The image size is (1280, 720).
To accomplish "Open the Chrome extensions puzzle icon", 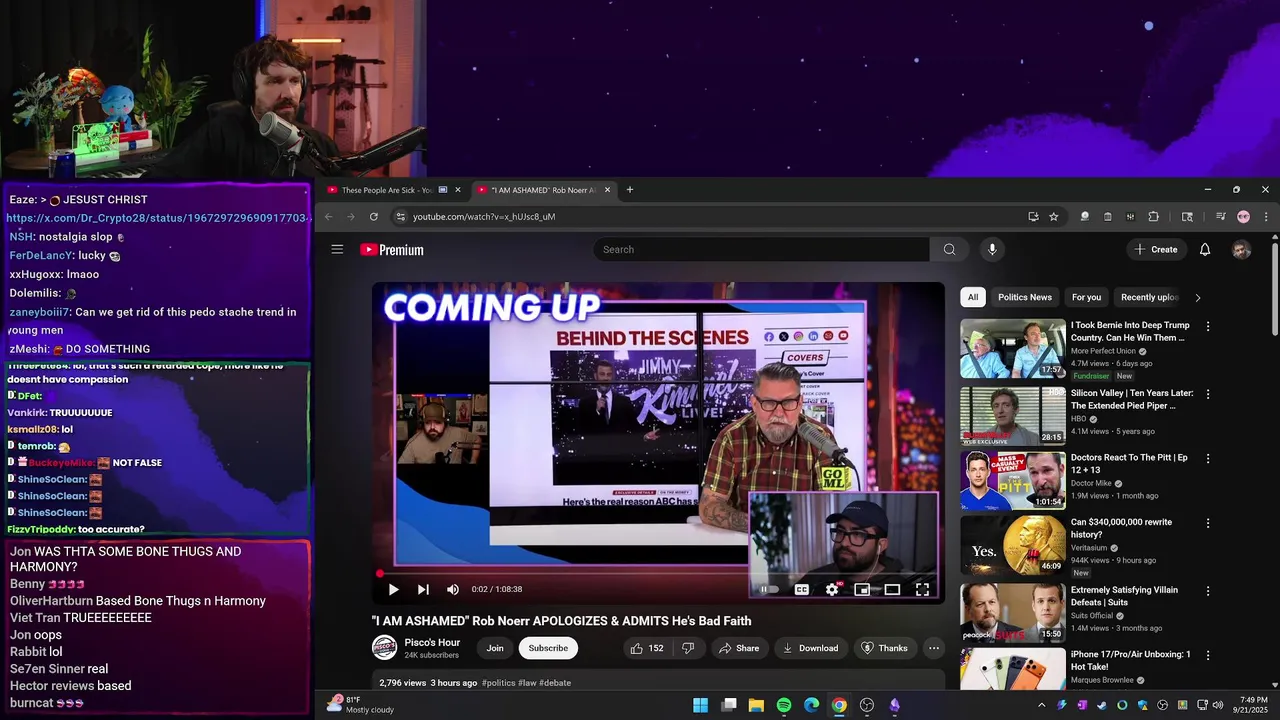I will click(x=1154, y=216).
